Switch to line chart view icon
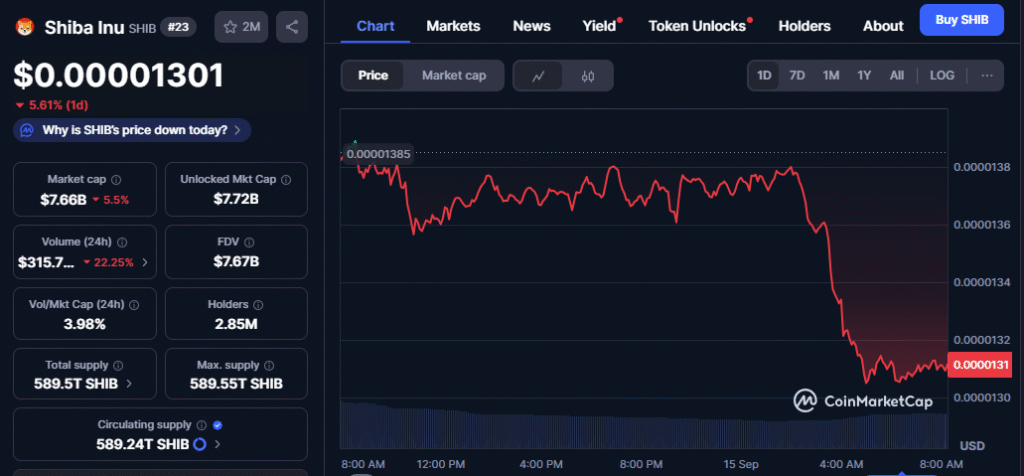Screen dimensions: 1024x476 click(x=538, y=76)
